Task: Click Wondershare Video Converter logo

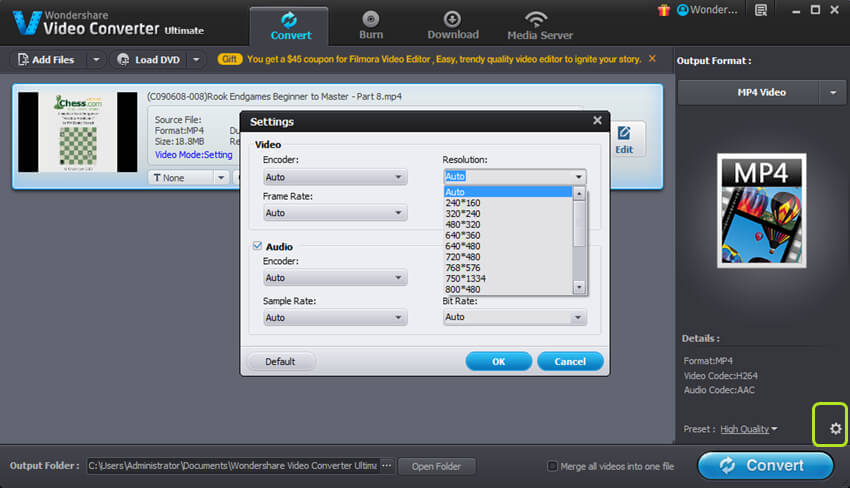Action: click(x=108, y=23)
